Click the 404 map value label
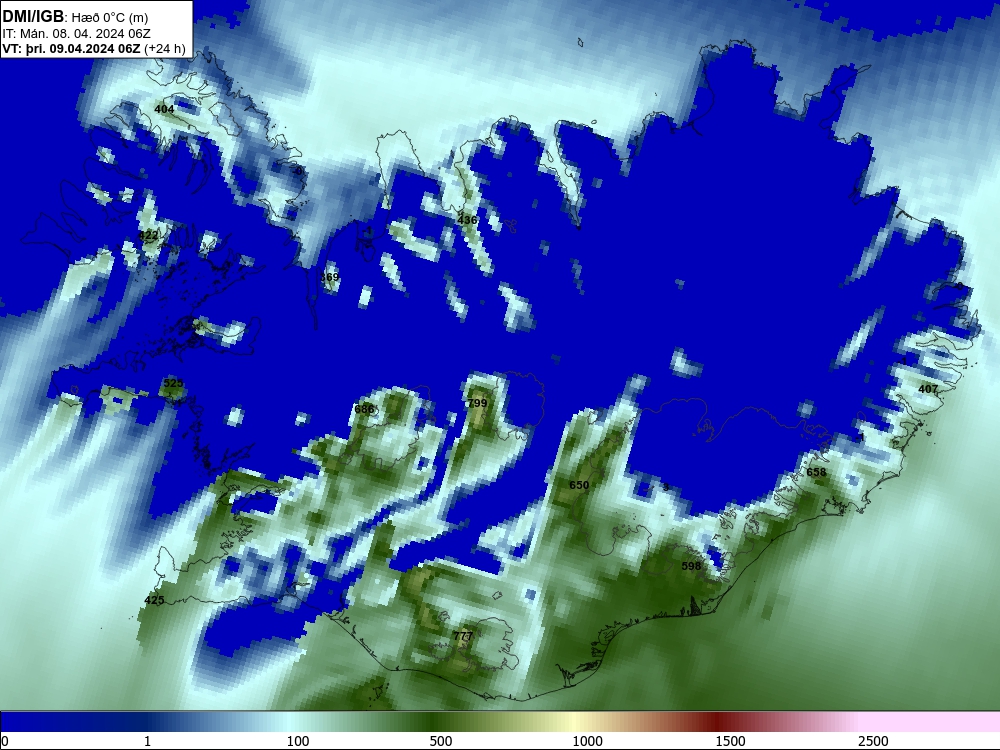This screenshot has width=1000, height=750. click(164, 110)
